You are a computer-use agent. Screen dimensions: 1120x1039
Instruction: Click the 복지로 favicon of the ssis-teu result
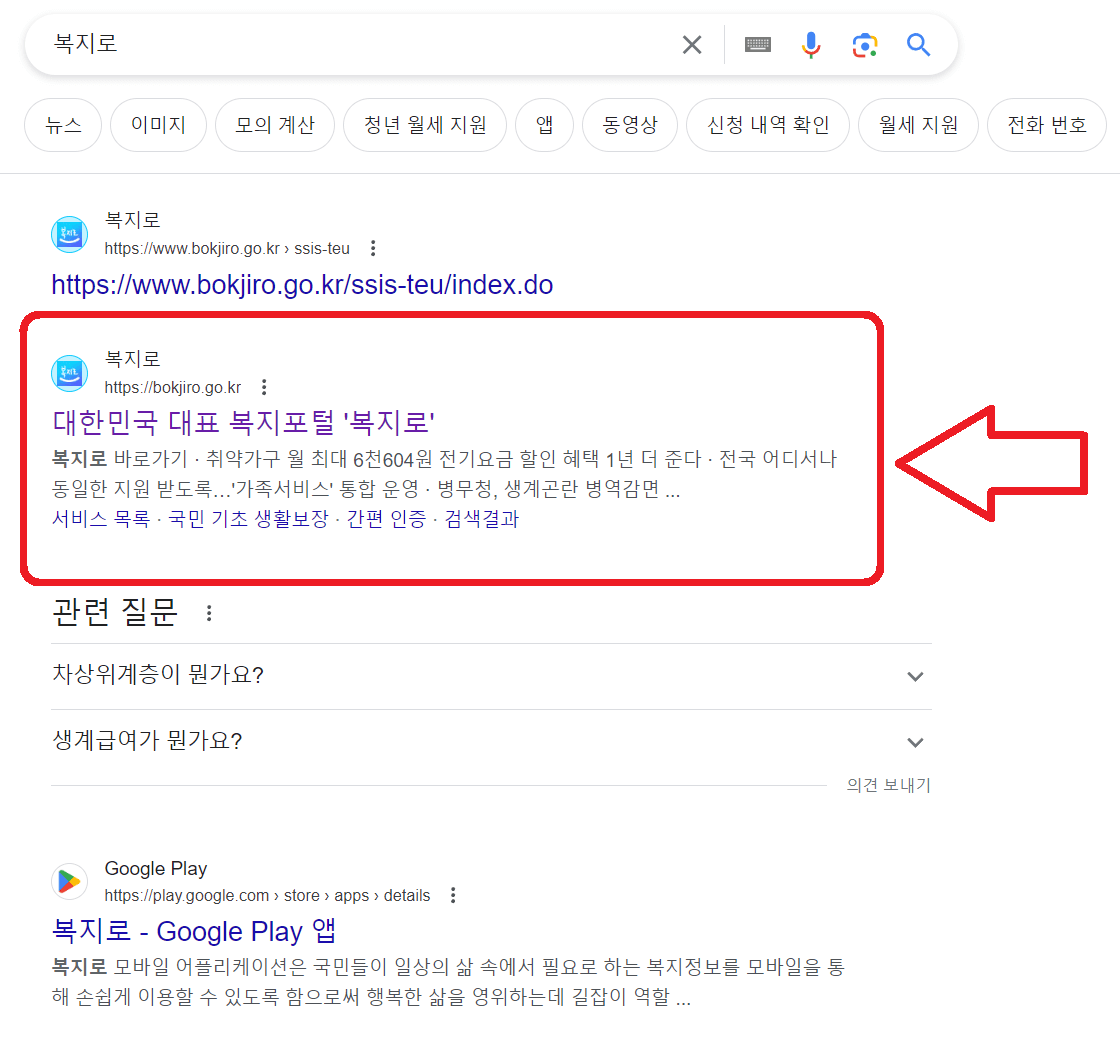click(69, 234)
